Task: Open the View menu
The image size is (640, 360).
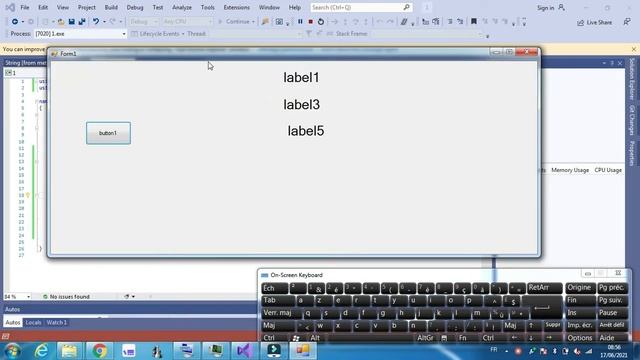Action: point(62,7)
